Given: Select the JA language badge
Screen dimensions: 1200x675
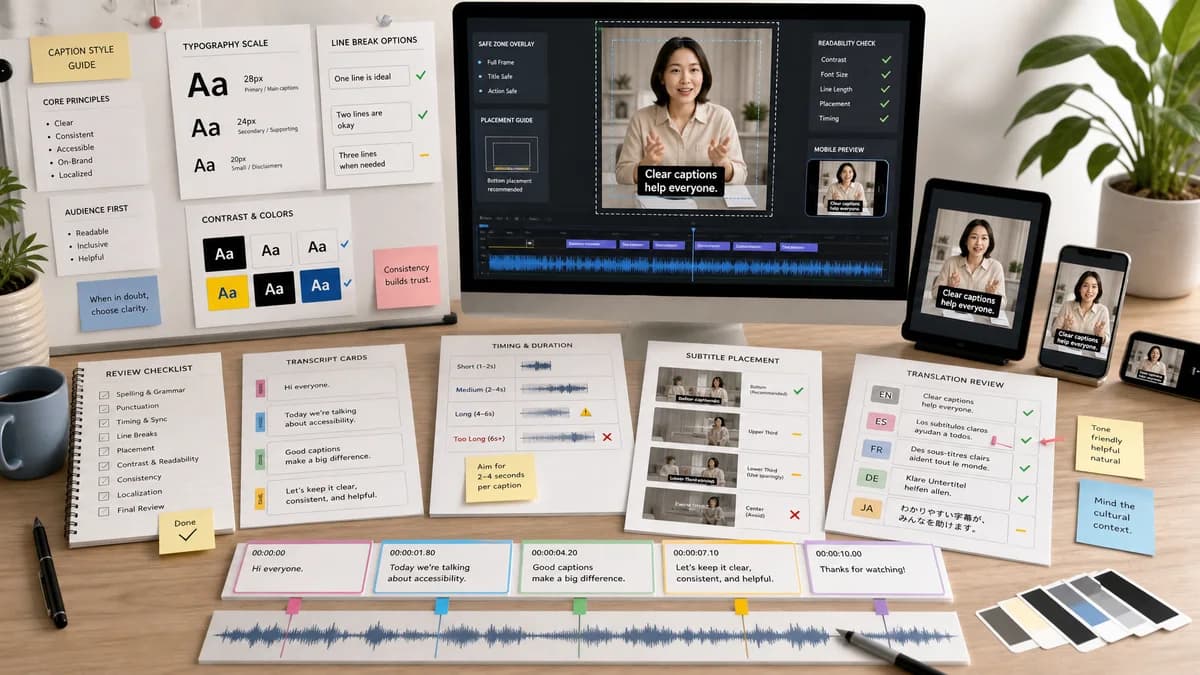Looking at the screenshot, I should [x=866, y=508].
